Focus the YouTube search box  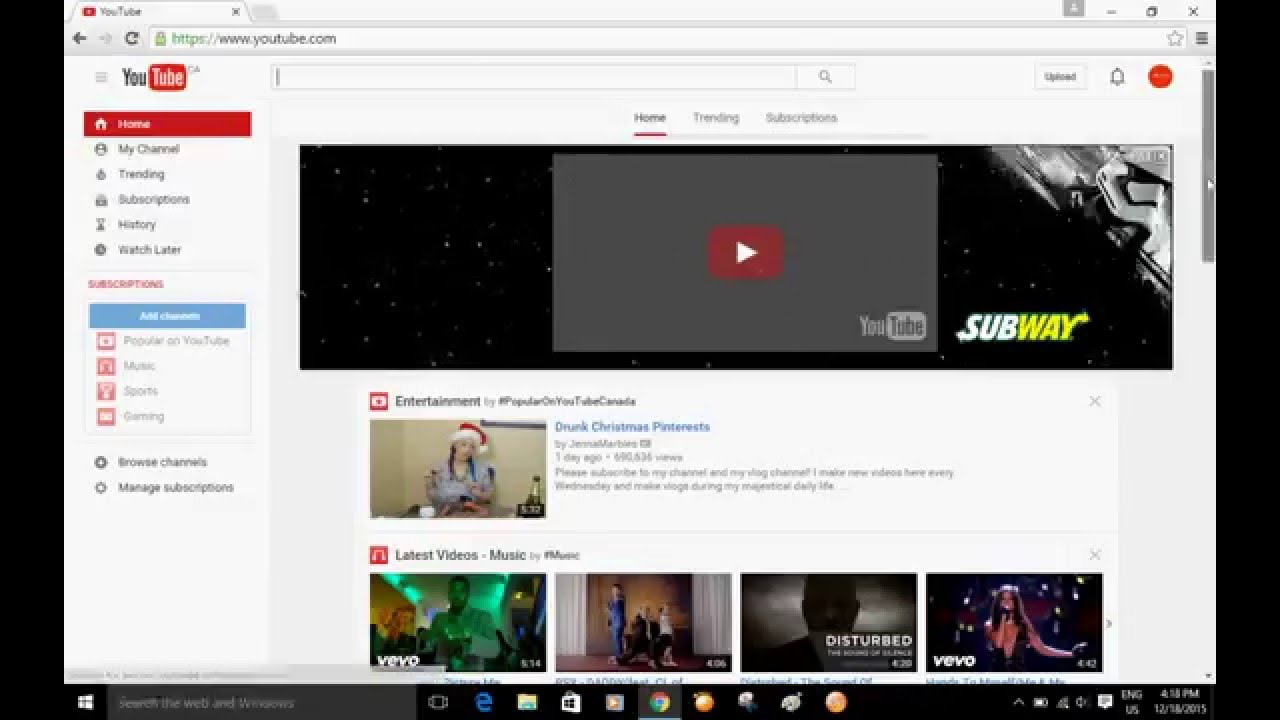[535, 77]
